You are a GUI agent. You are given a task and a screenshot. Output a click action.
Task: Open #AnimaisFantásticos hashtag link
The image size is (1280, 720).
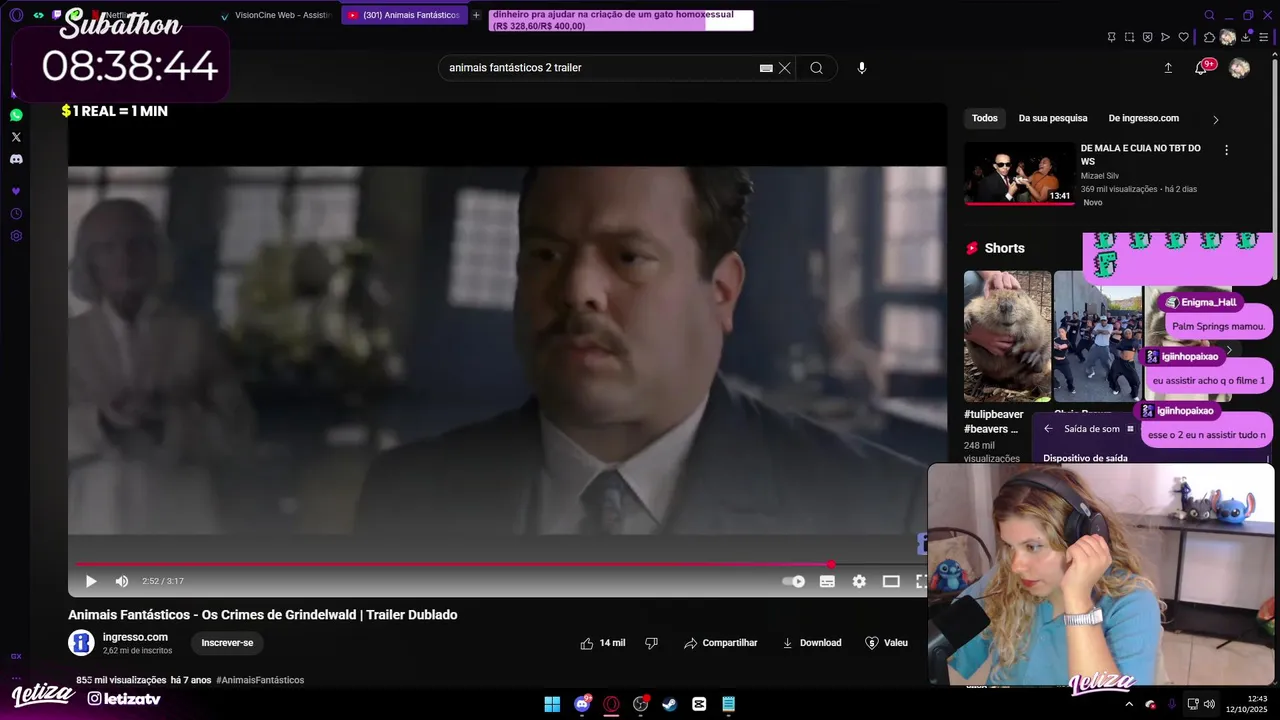click(260, 680)
